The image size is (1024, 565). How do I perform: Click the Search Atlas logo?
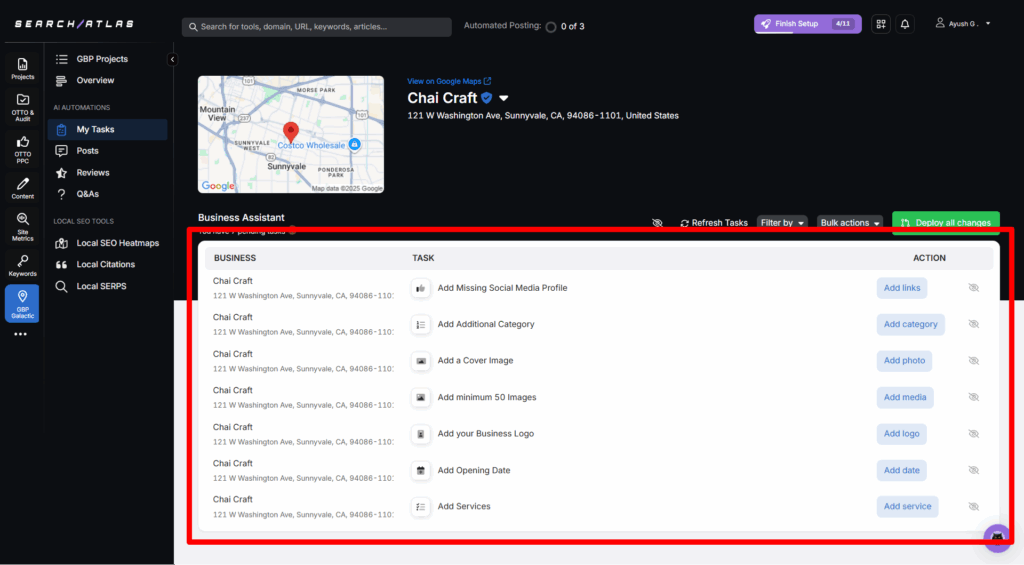click(x=74, y=24)
